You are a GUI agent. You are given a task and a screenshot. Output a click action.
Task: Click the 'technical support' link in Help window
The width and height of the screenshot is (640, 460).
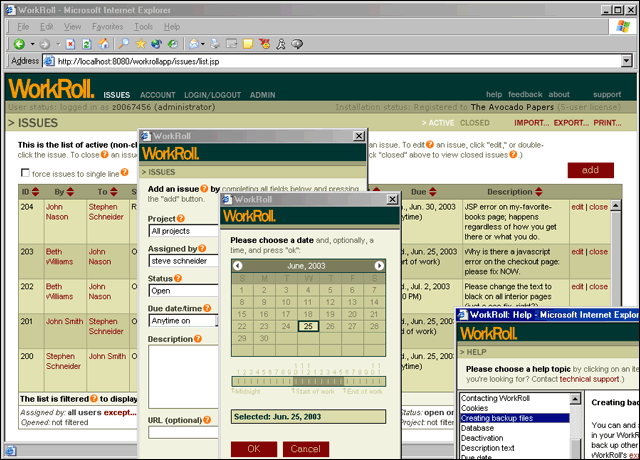[589, 379]
